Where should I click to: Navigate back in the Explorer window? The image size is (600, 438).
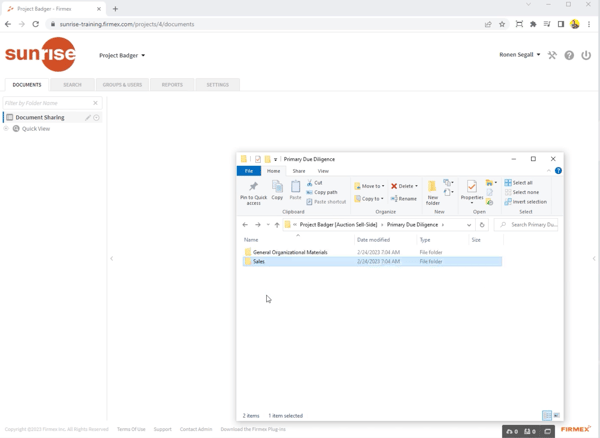(x=245, y=225)
